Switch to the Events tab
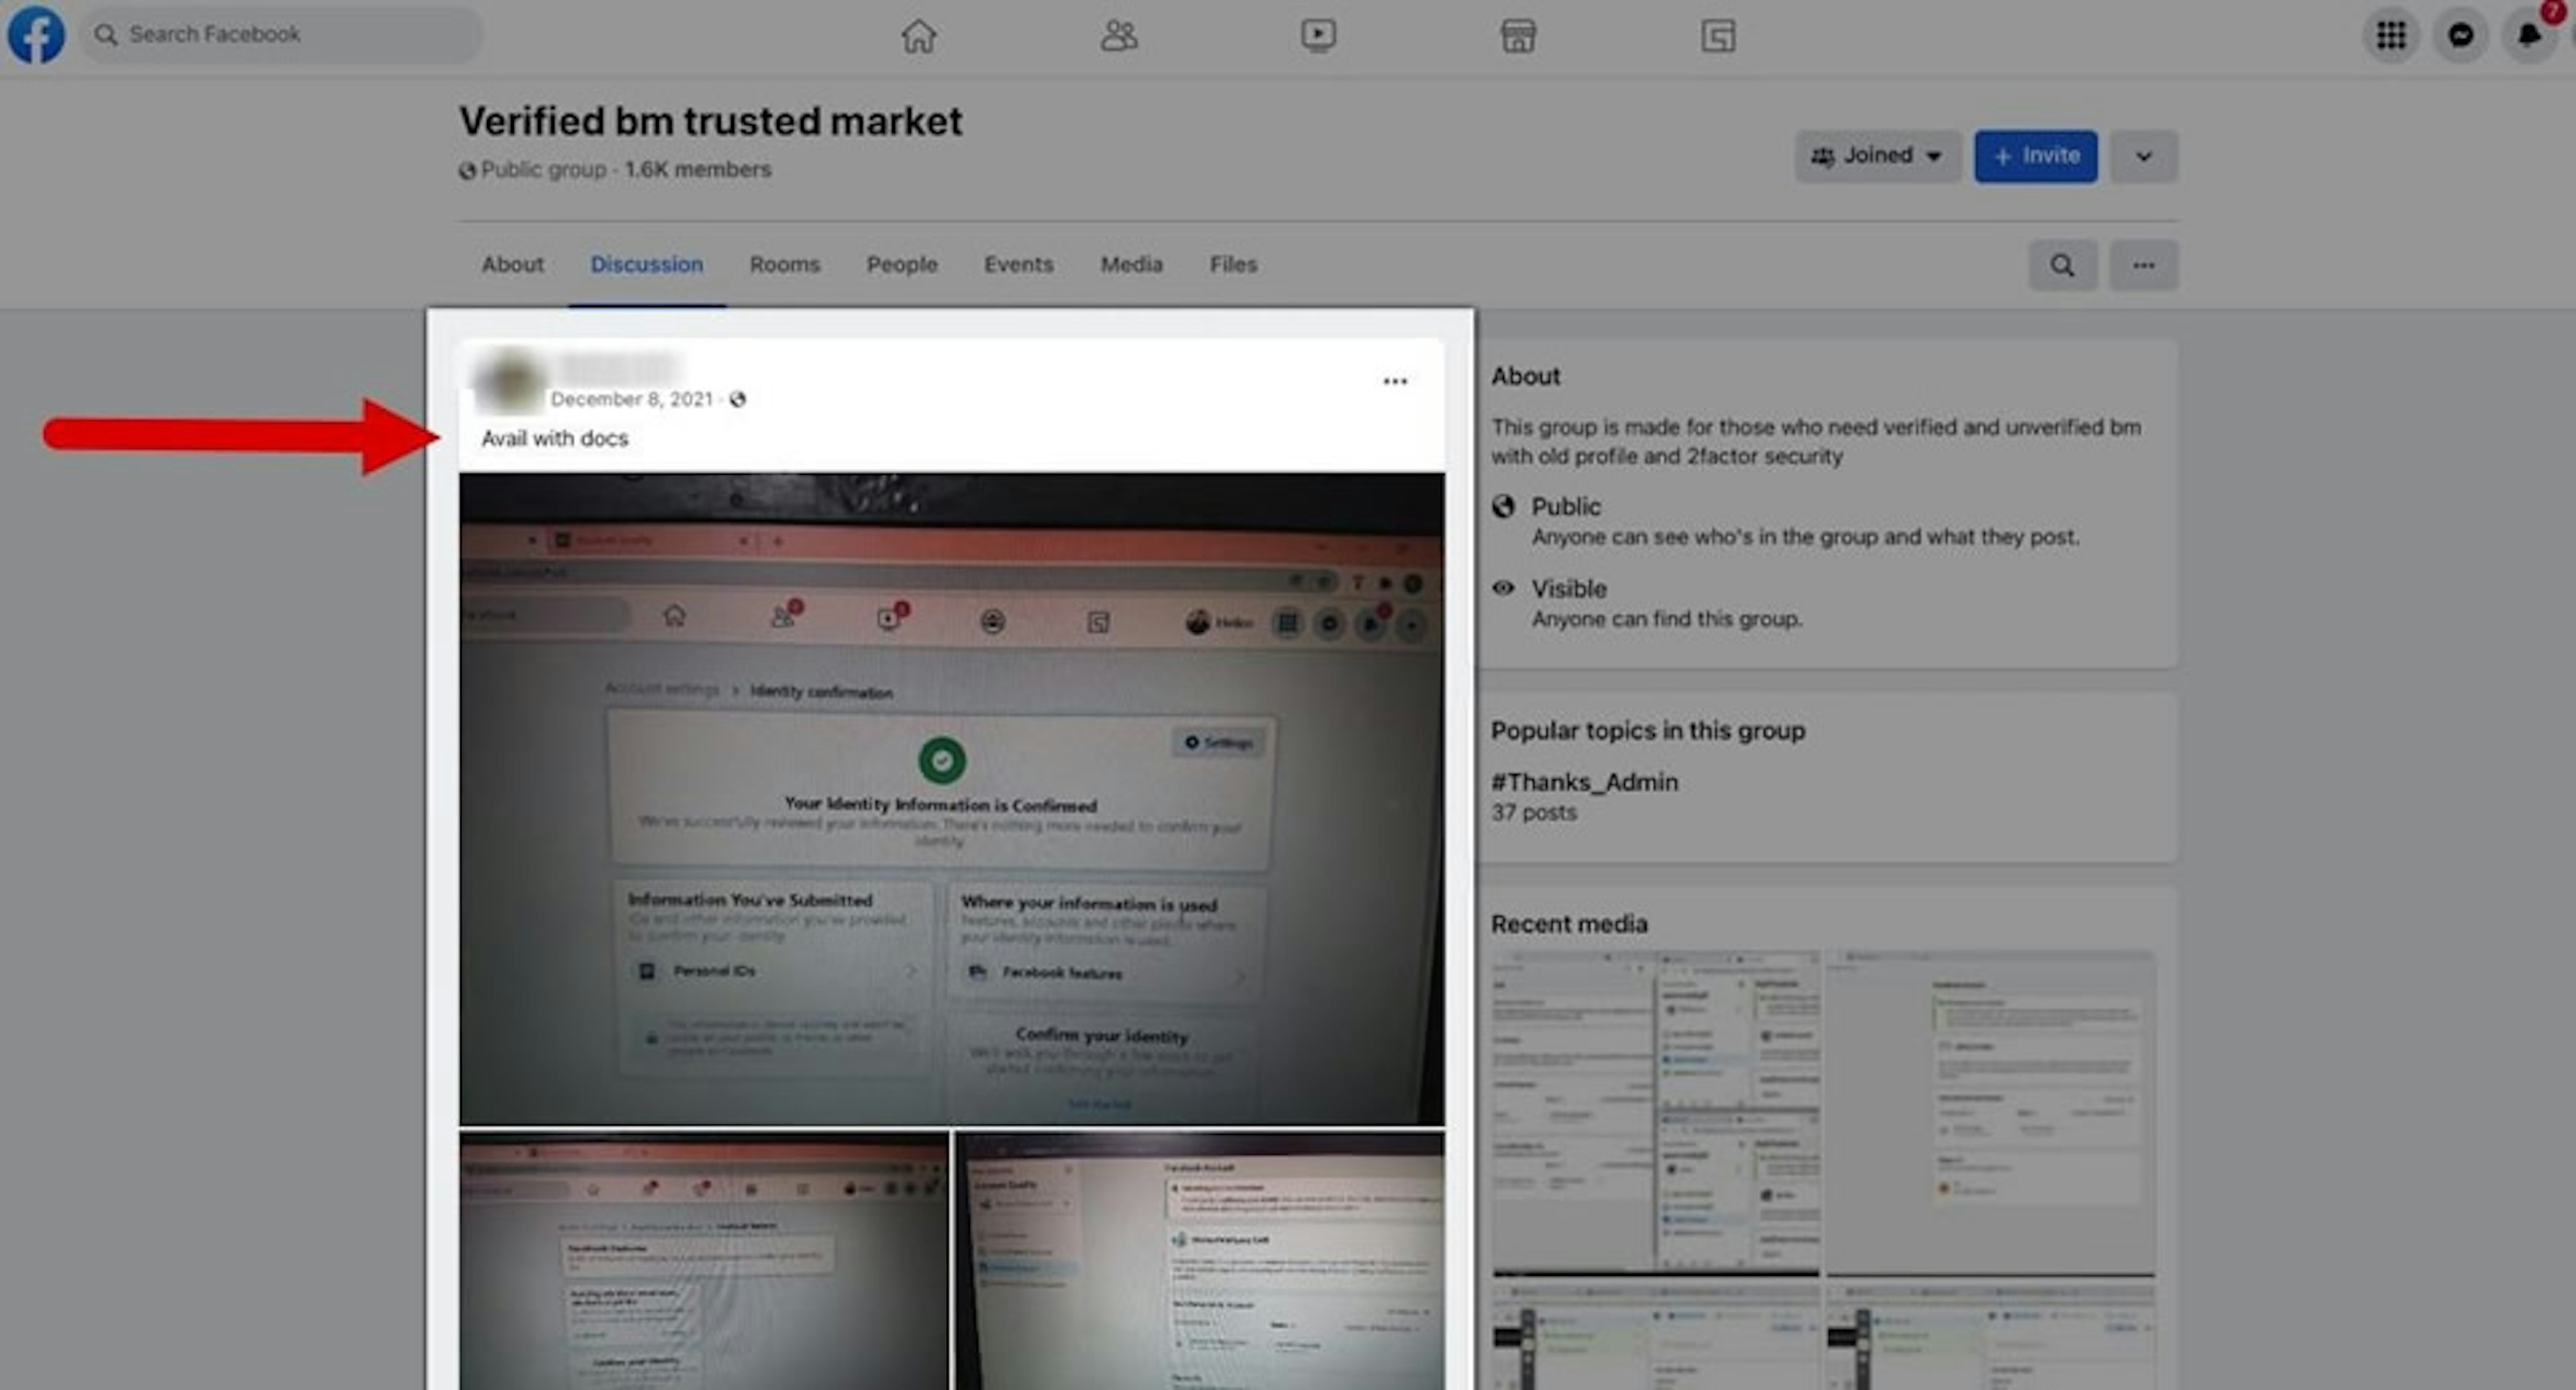Screen dimensions: 2576x1390 click(x=1018, y=264)
